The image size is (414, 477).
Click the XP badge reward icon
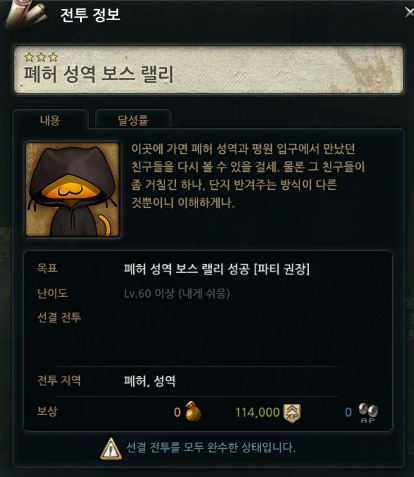coord(292,413)
